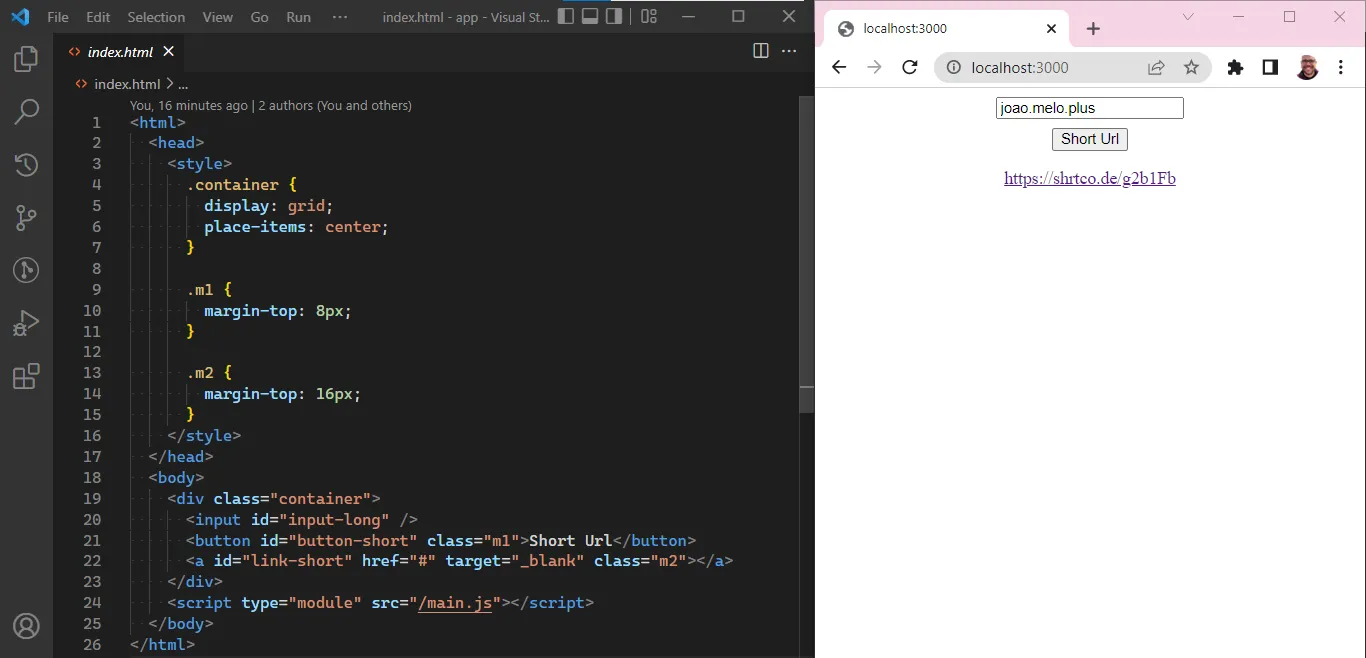
Task: Open the Go menu
Action: [259, 17]
